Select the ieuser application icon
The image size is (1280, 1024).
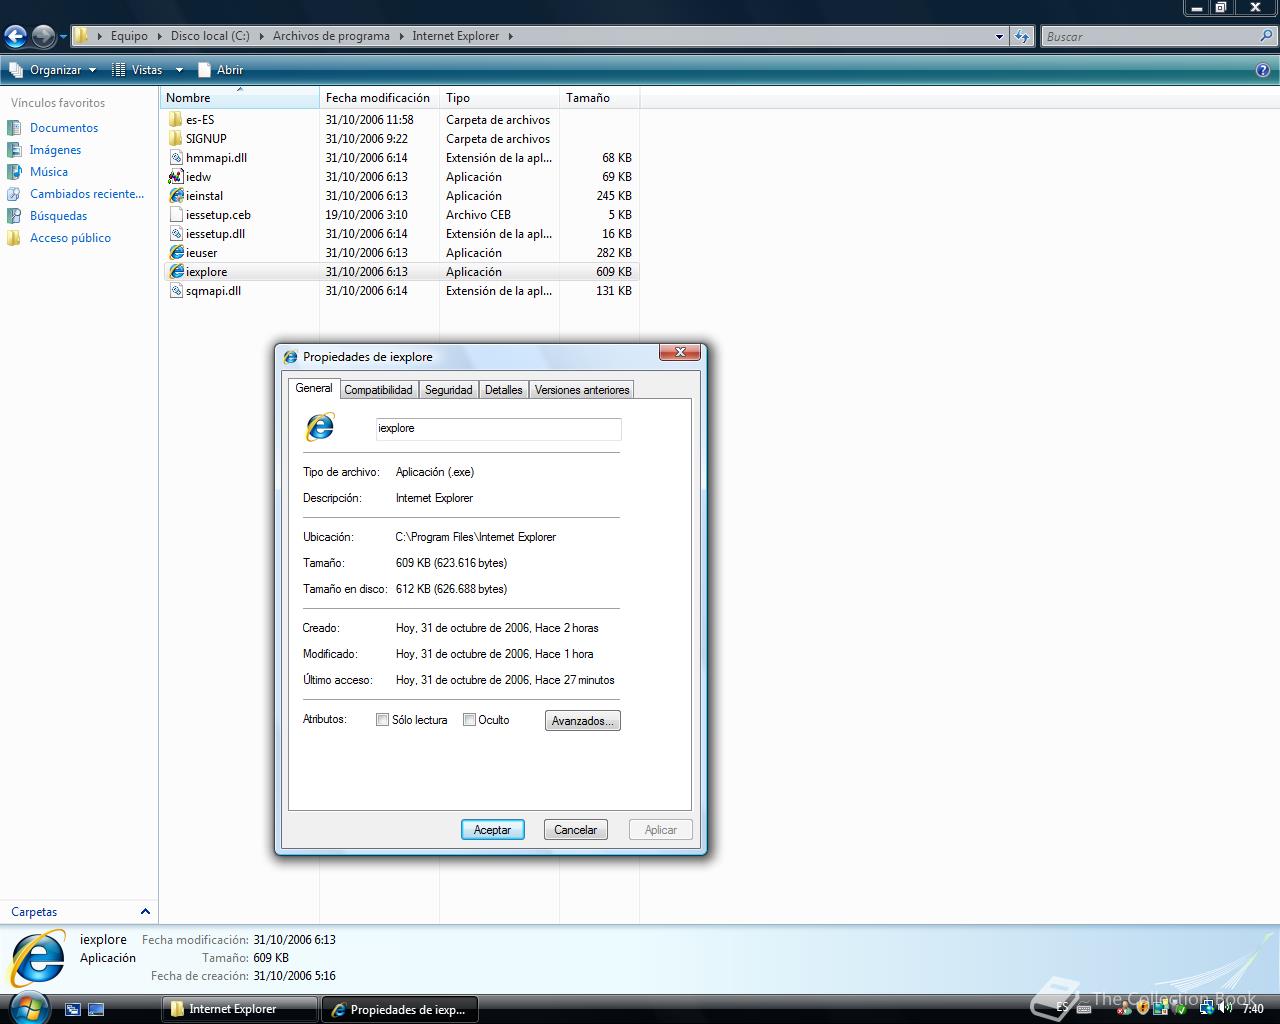[176, 253]
